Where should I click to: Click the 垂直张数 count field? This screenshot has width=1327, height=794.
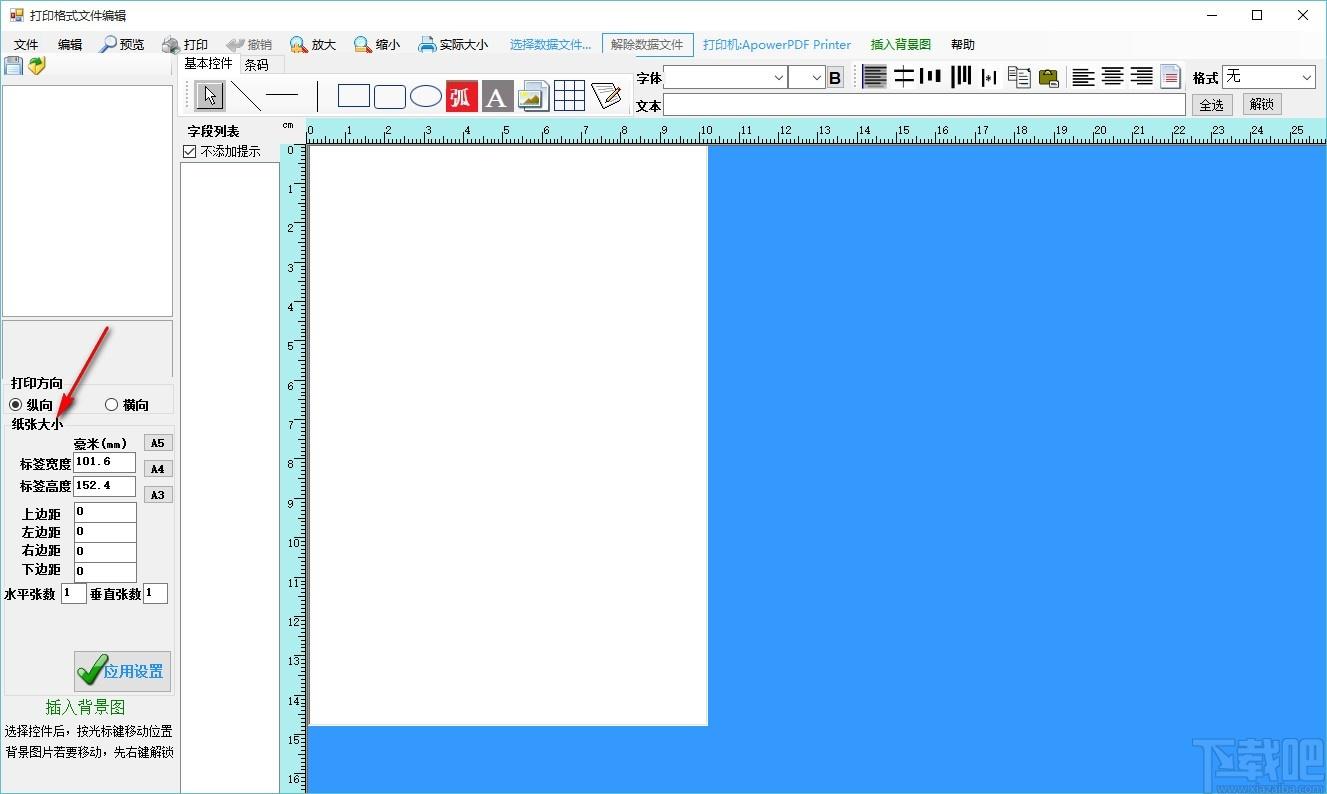[x=155, y=594]
